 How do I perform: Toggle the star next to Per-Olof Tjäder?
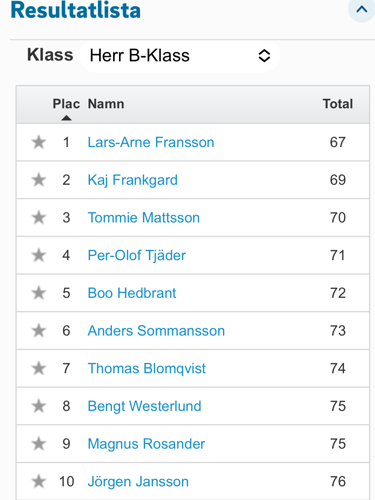39,255
